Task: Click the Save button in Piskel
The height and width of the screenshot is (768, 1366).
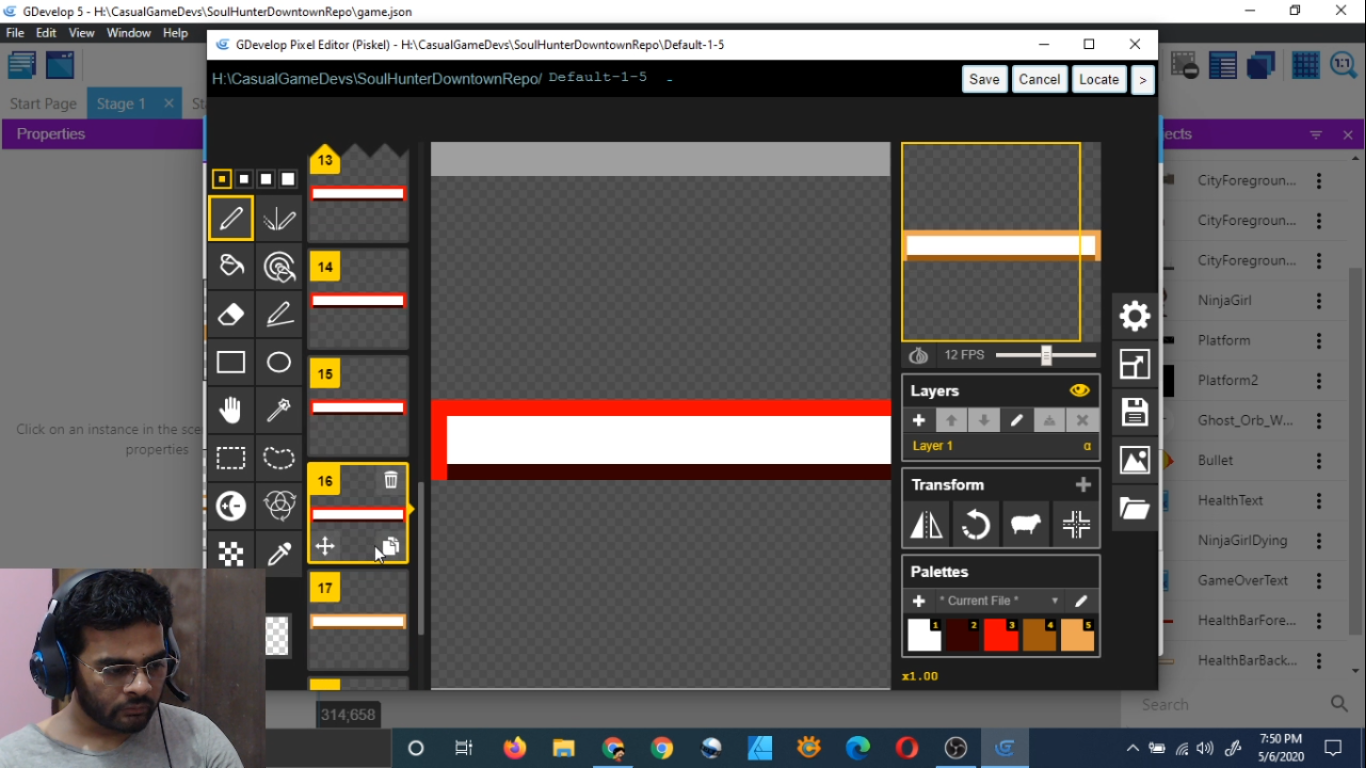Action: pyautogui.click(x=984, y=80)
